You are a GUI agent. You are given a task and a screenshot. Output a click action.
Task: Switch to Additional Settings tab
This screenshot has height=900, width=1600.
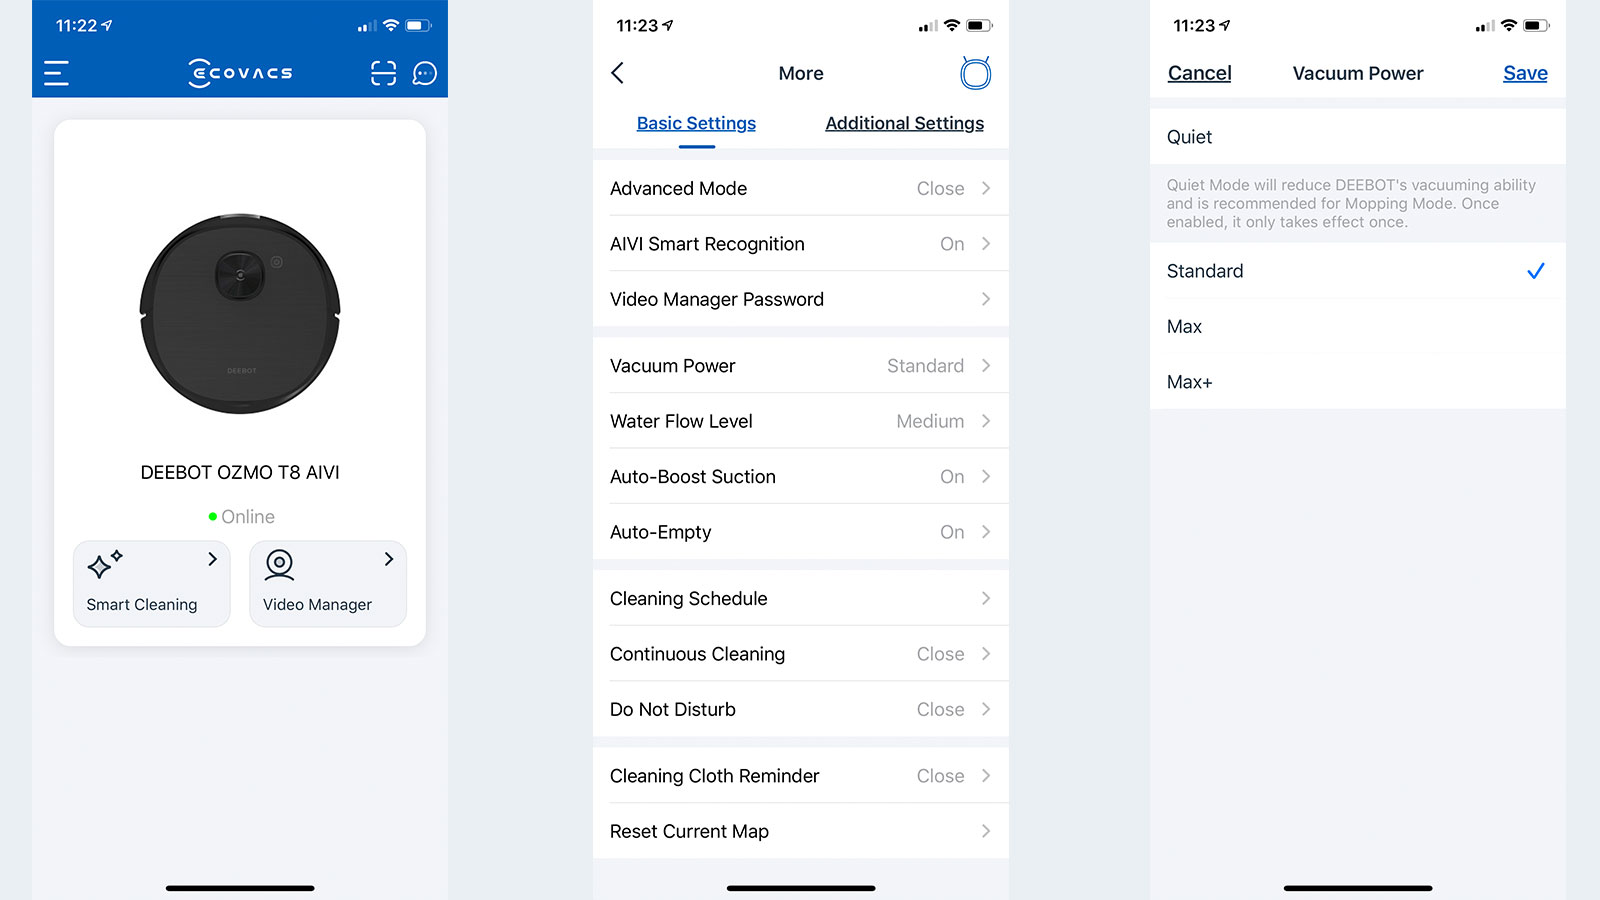[904, 123]
